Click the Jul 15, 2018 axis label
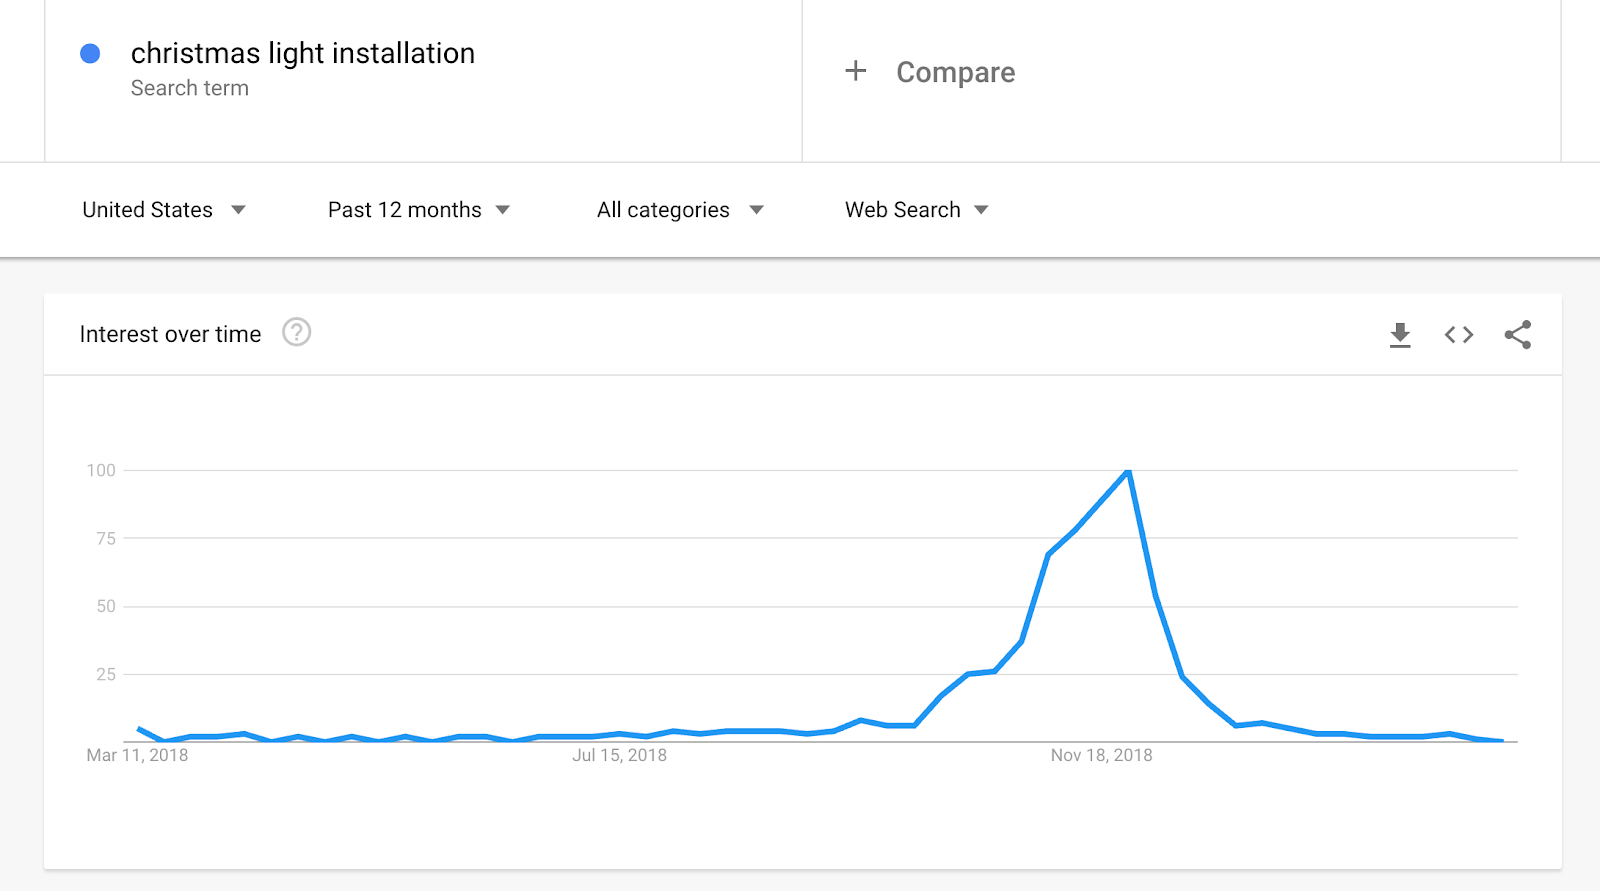Screen dimensions: 1600x891 (x=619, y=755)
